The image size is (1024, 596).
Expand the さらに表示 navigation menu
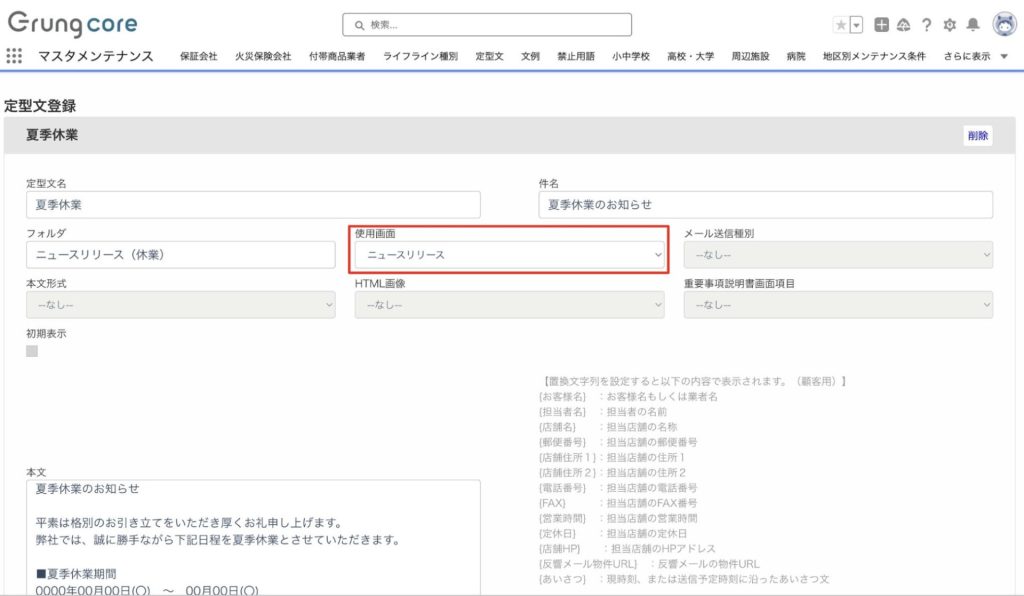tap(975, 57)
